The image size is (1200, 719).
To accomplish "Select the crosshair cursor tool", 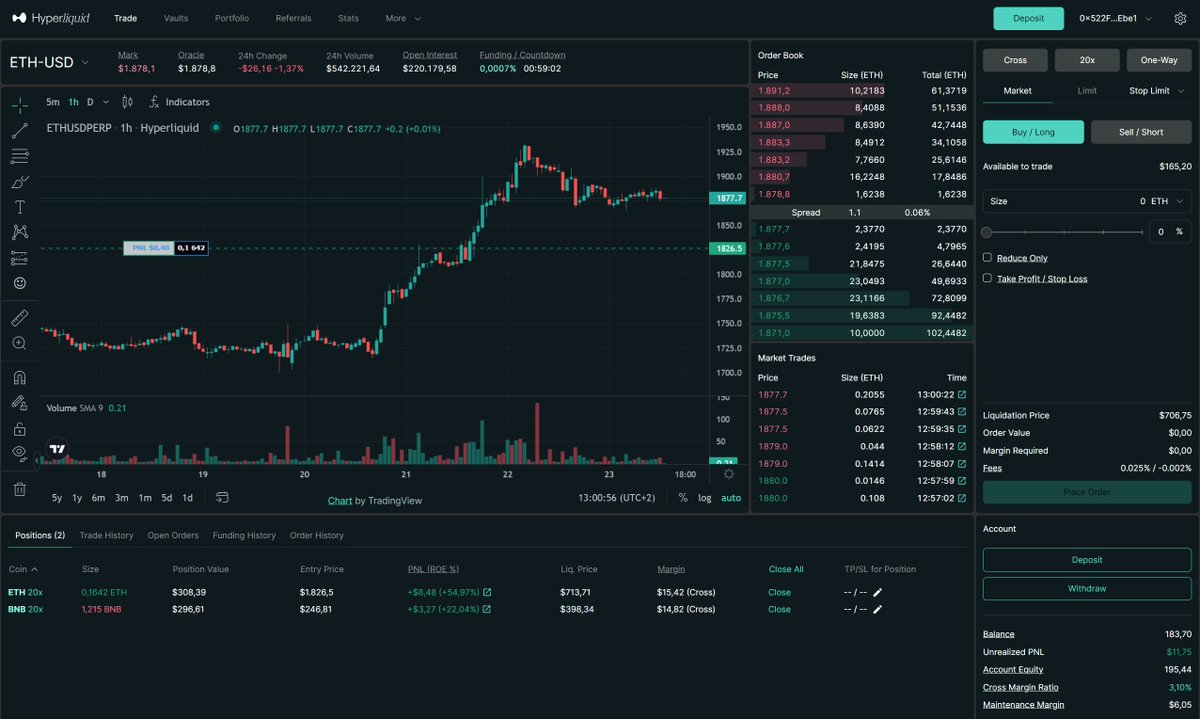I will pos(19,105).
